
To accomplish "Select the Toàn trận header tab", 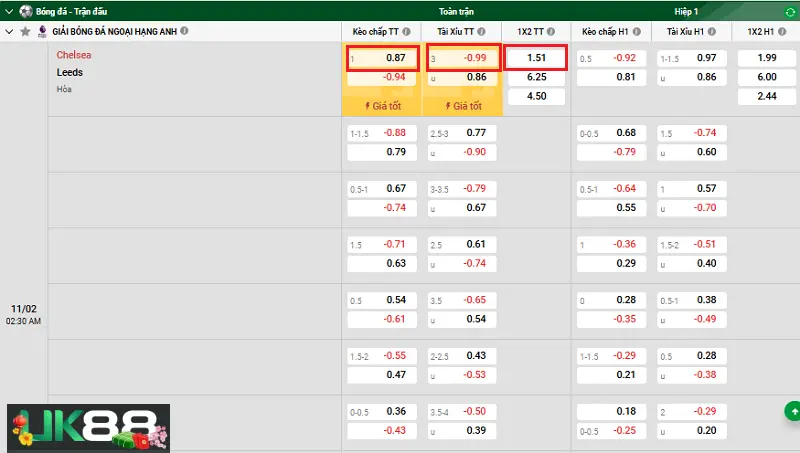I will 457,11.
